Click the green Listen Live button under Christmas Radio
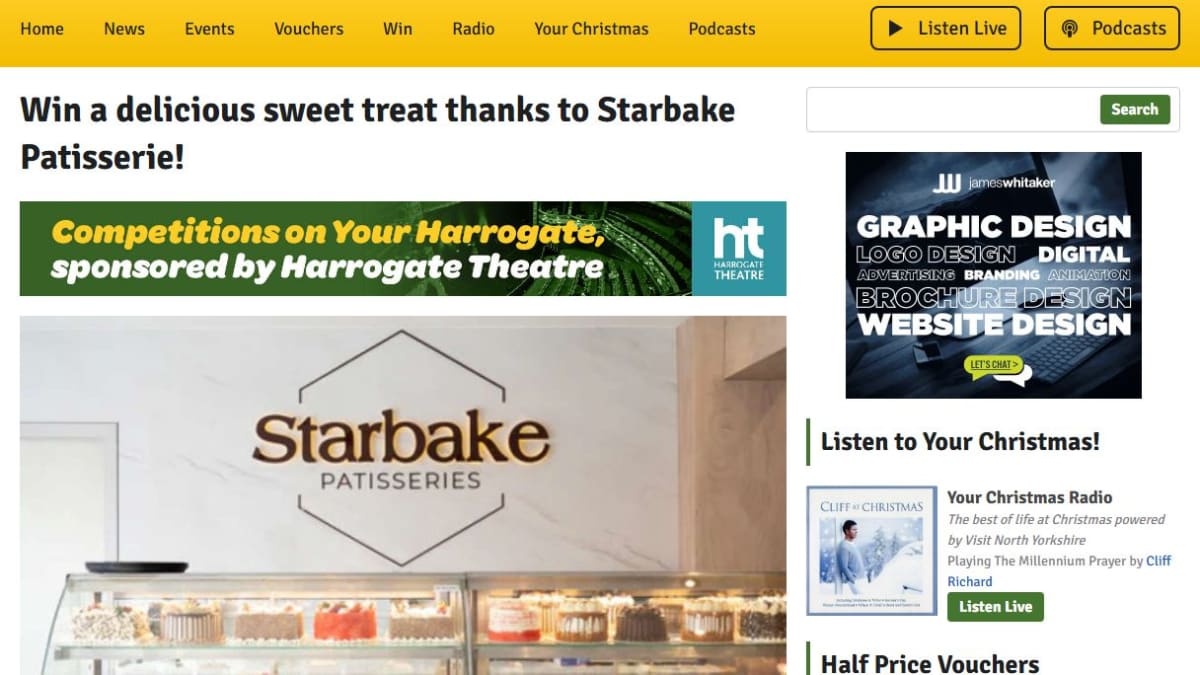Image resolution: width=1200 pixels, height=675 pixels. (995, 606)
